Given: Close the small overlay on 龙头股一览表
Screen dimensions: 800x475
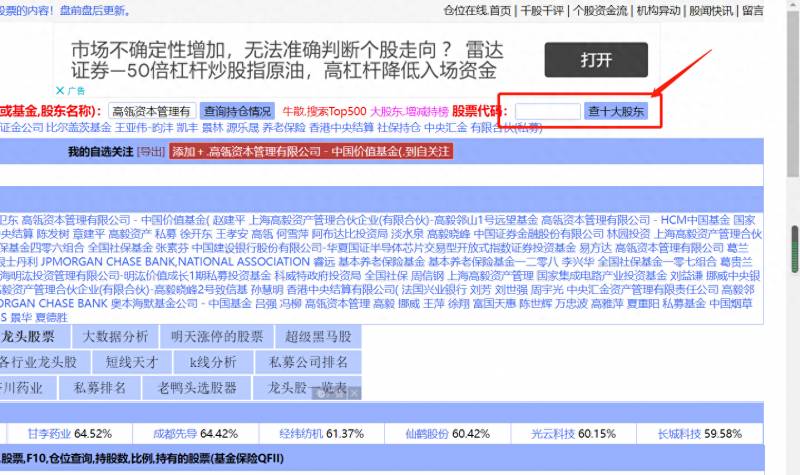Looking at the screenshot, I should pyautogui.click(x=355, y=393).
